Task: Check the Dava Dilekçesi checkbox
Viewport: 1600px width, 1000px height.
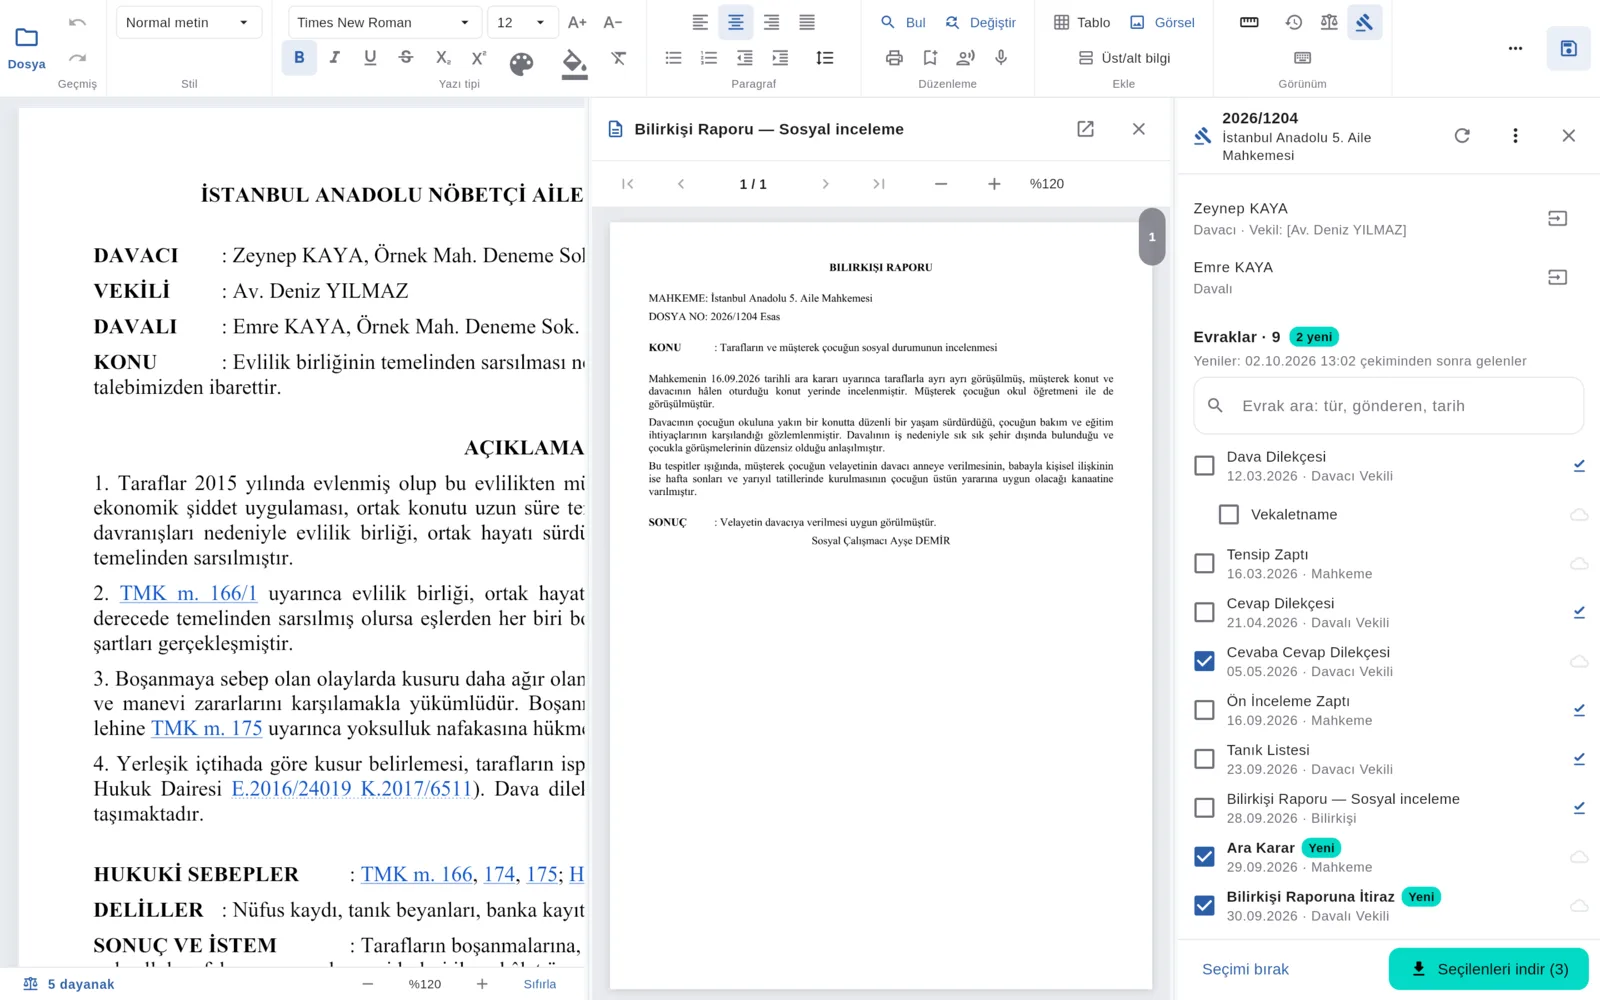Action: coord(1205,466)
